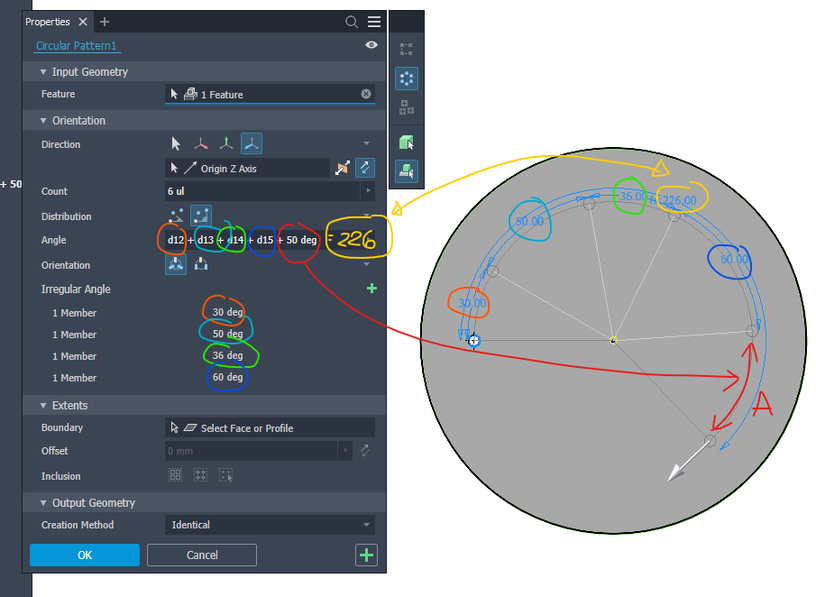
Task: Choose the red X axis direction icon
Action: coord(201,144)
